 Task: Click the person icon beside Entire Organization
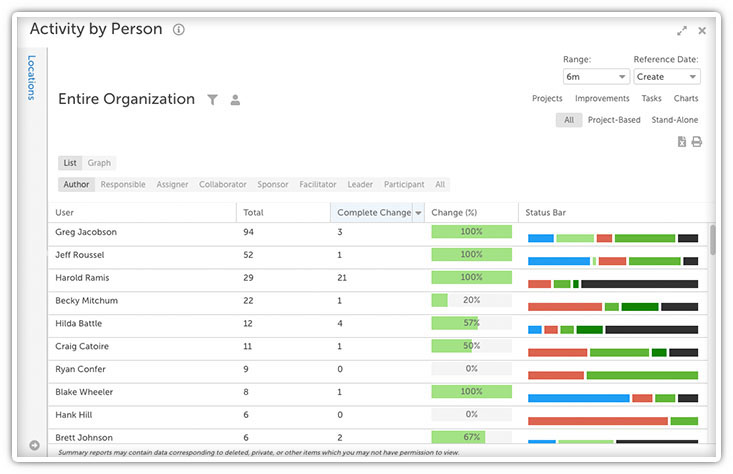coord(235,100)
